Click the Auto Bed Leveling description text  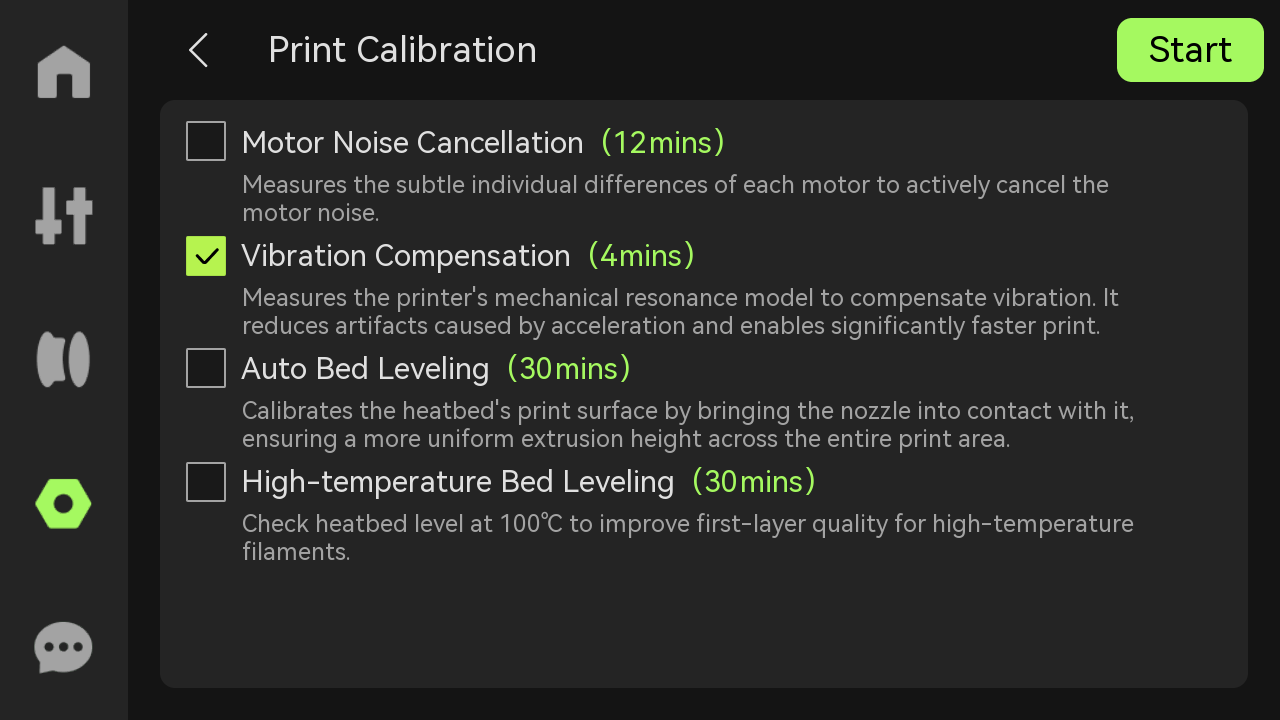pyautogui.click(x=688, y=425)
